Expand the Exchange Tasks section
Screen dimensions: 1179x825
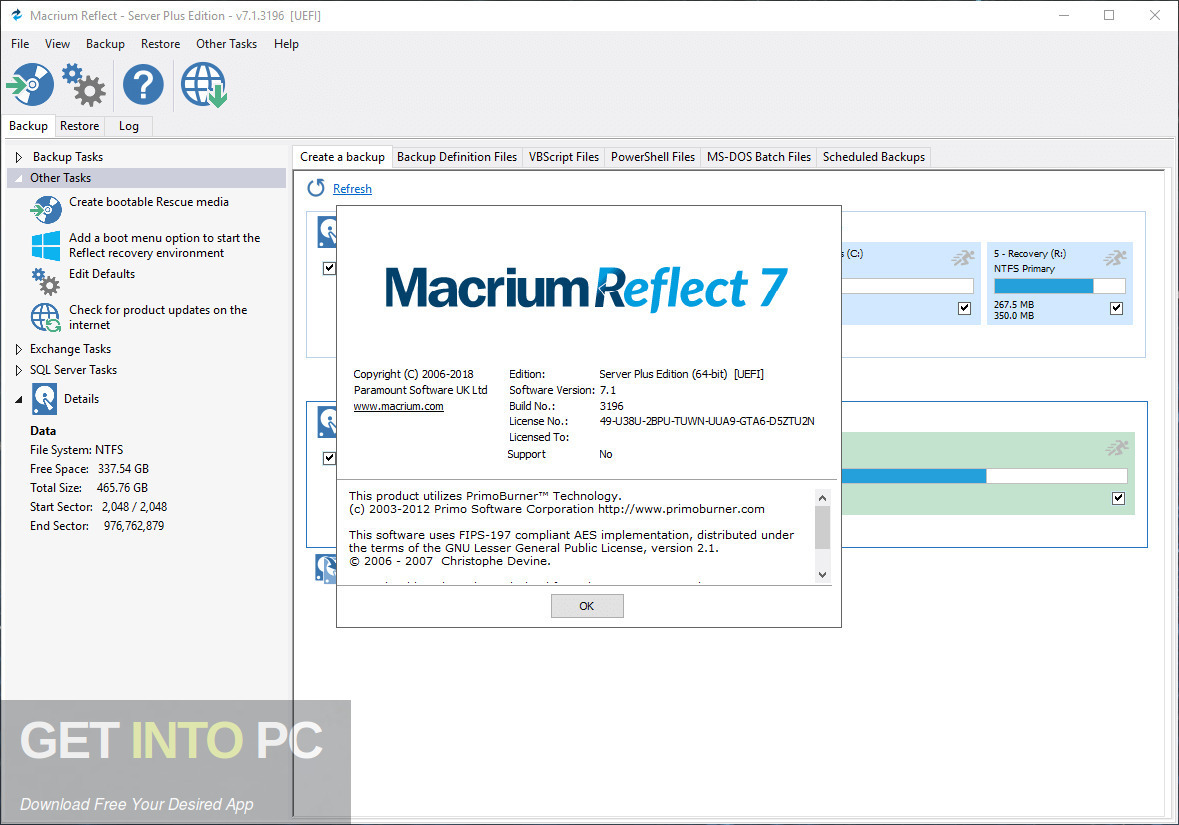(19, 349)
